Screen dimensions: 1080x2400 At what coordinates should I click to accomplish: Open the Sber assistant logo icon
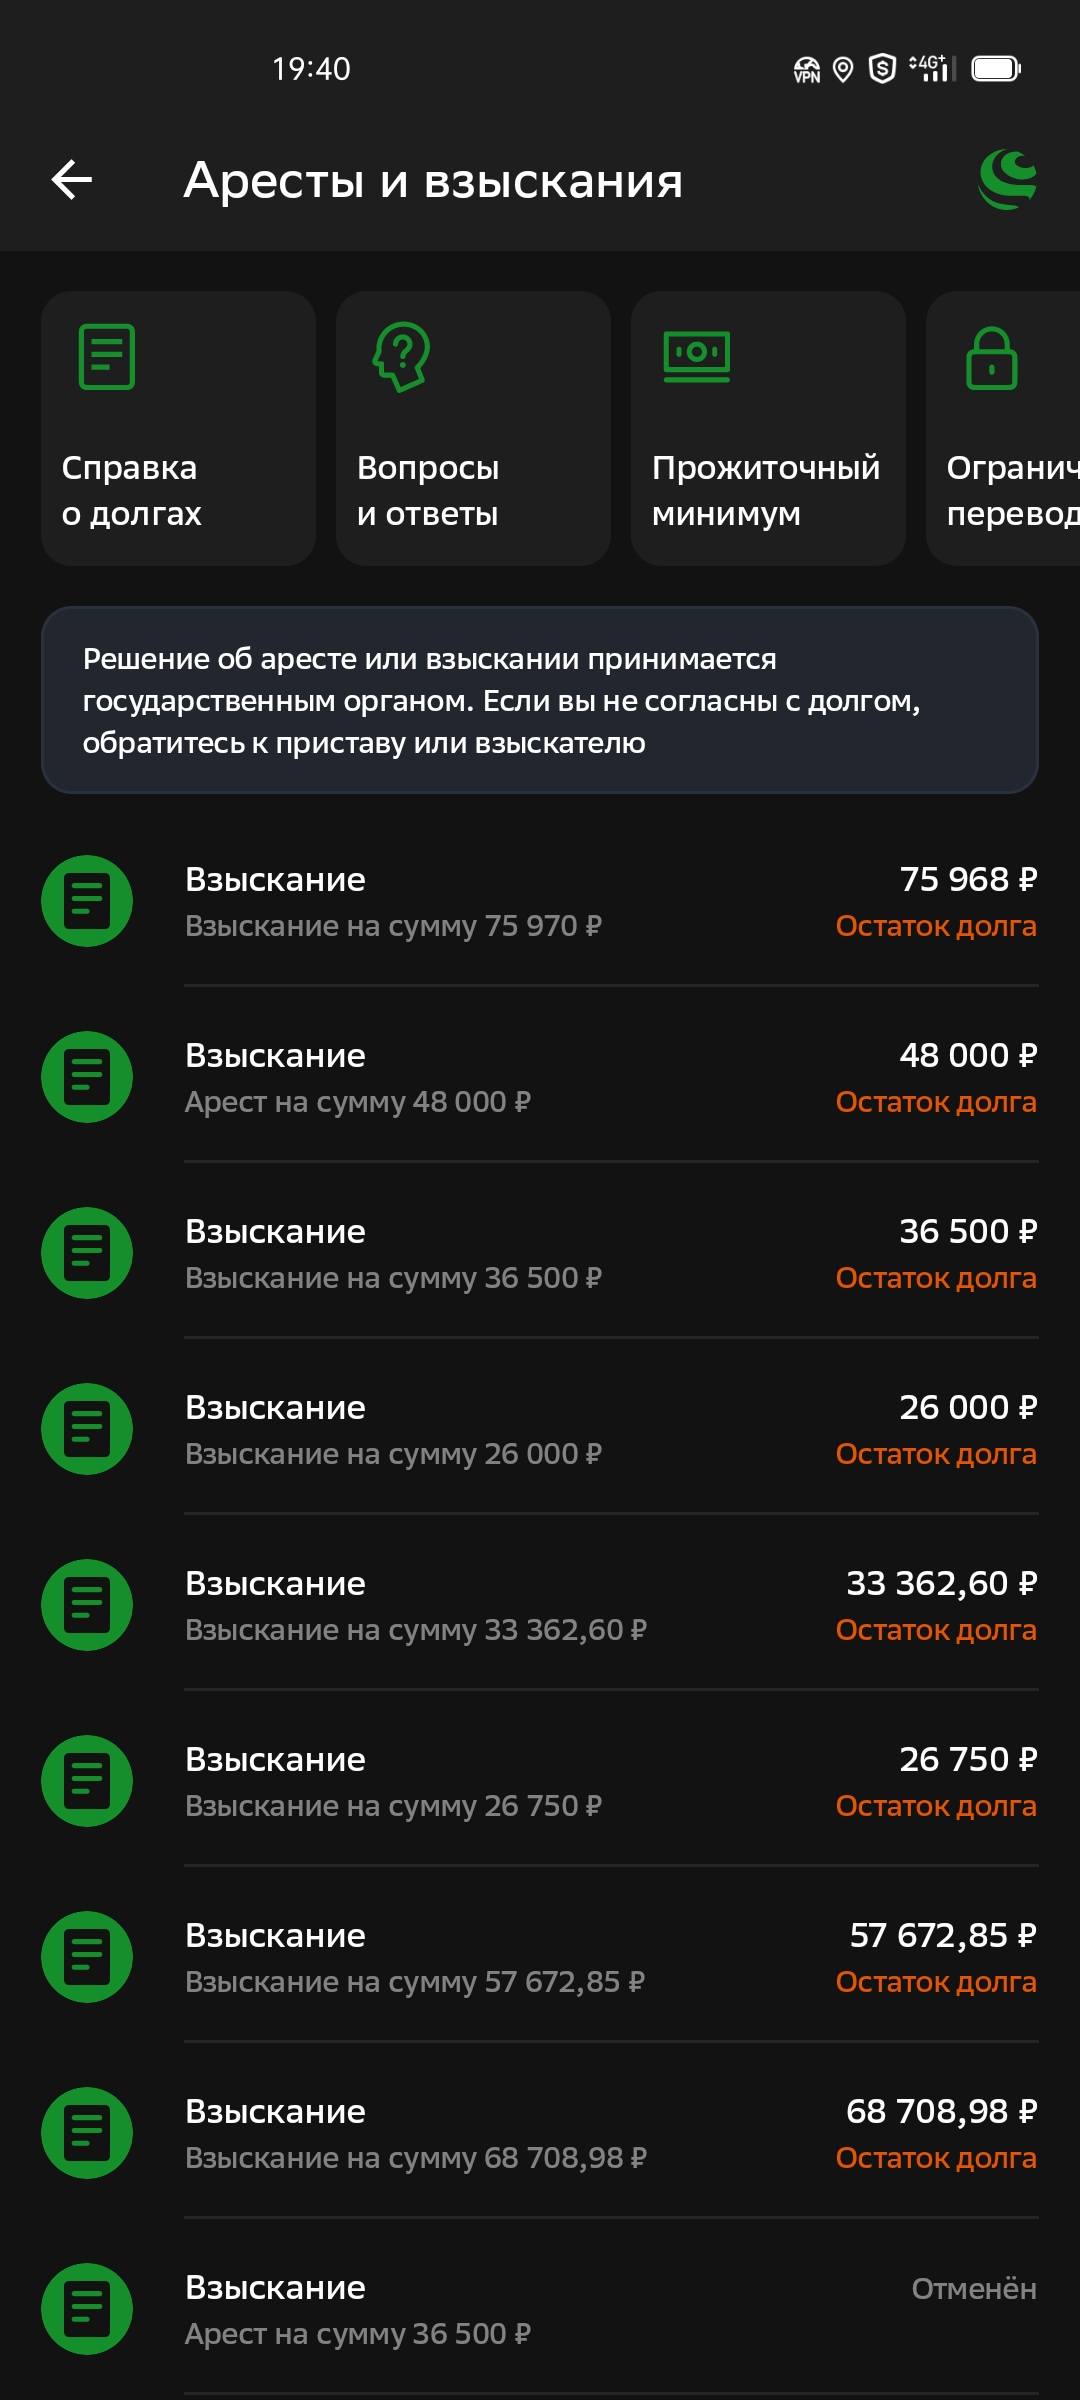[x=1007, y=180]
